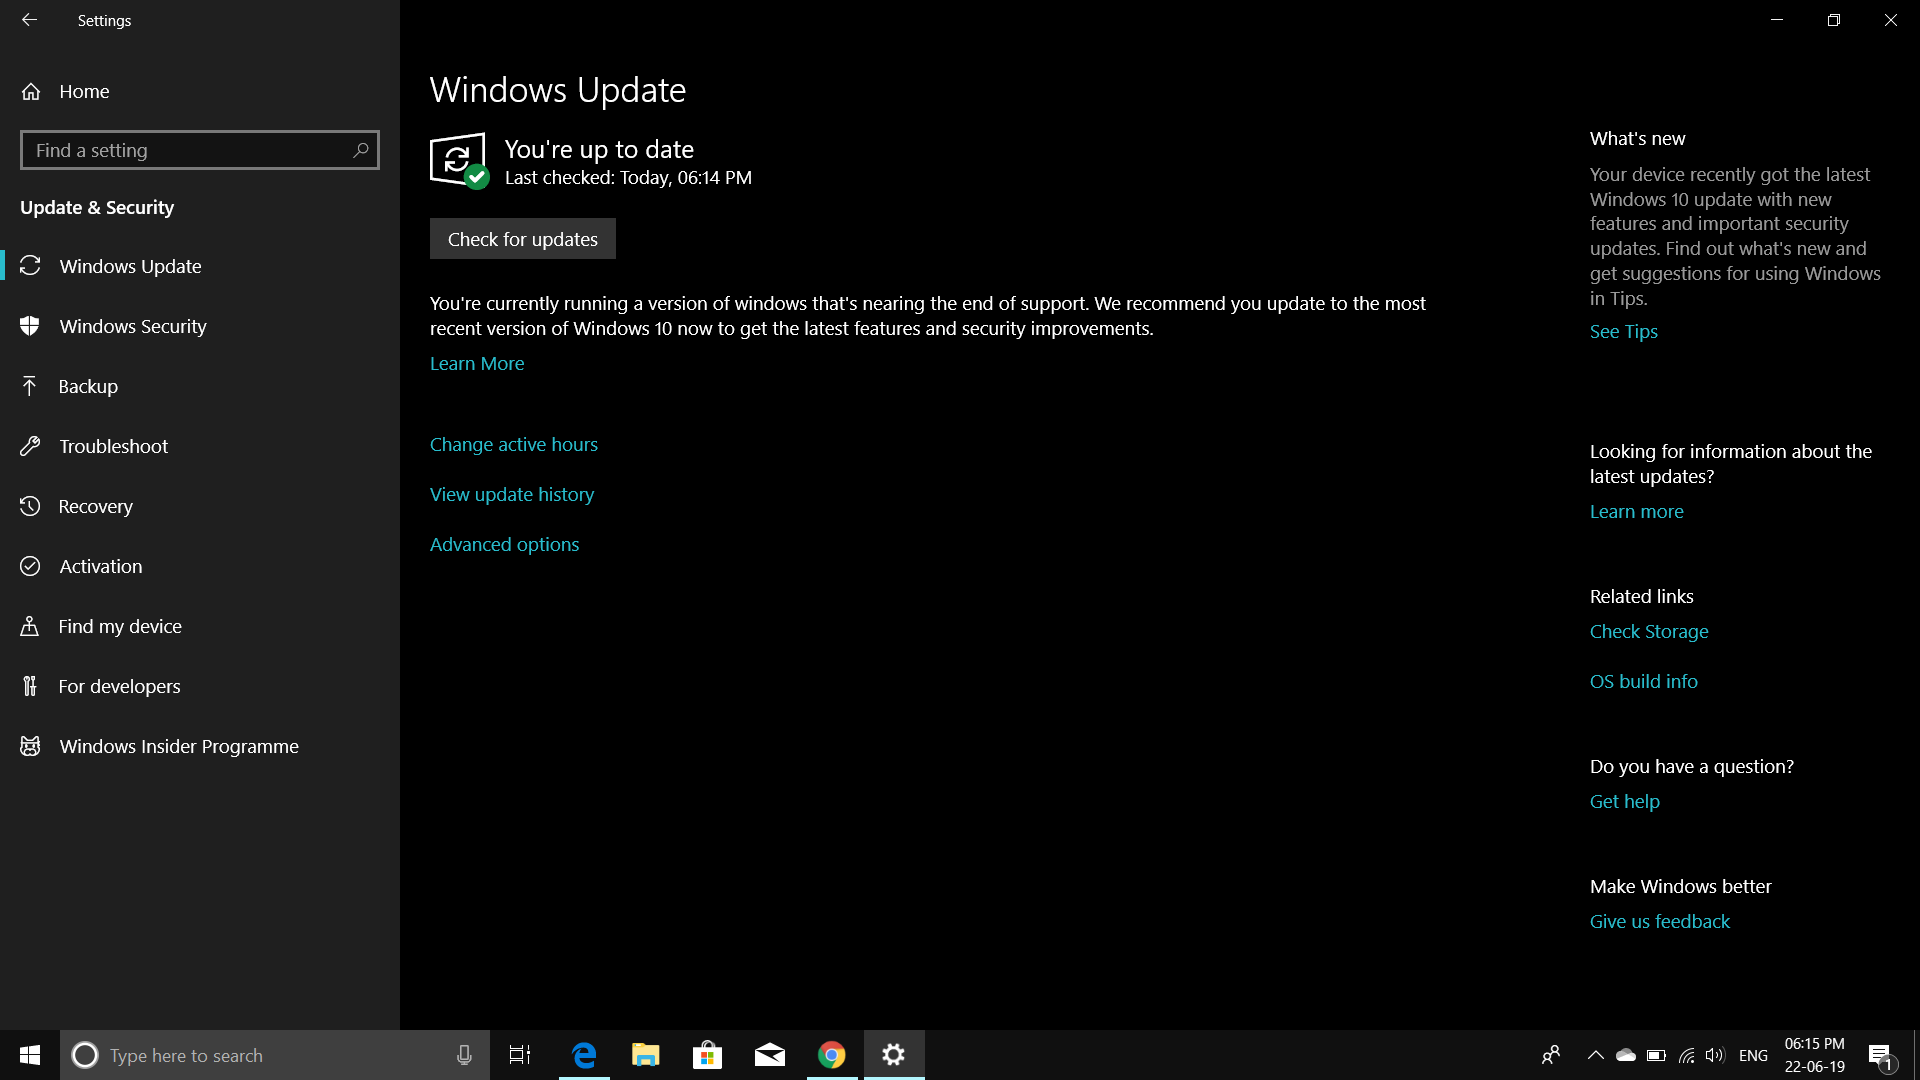Click the Windows Security shield icon
This screenshot has height=1080, width=1920.
30,326
